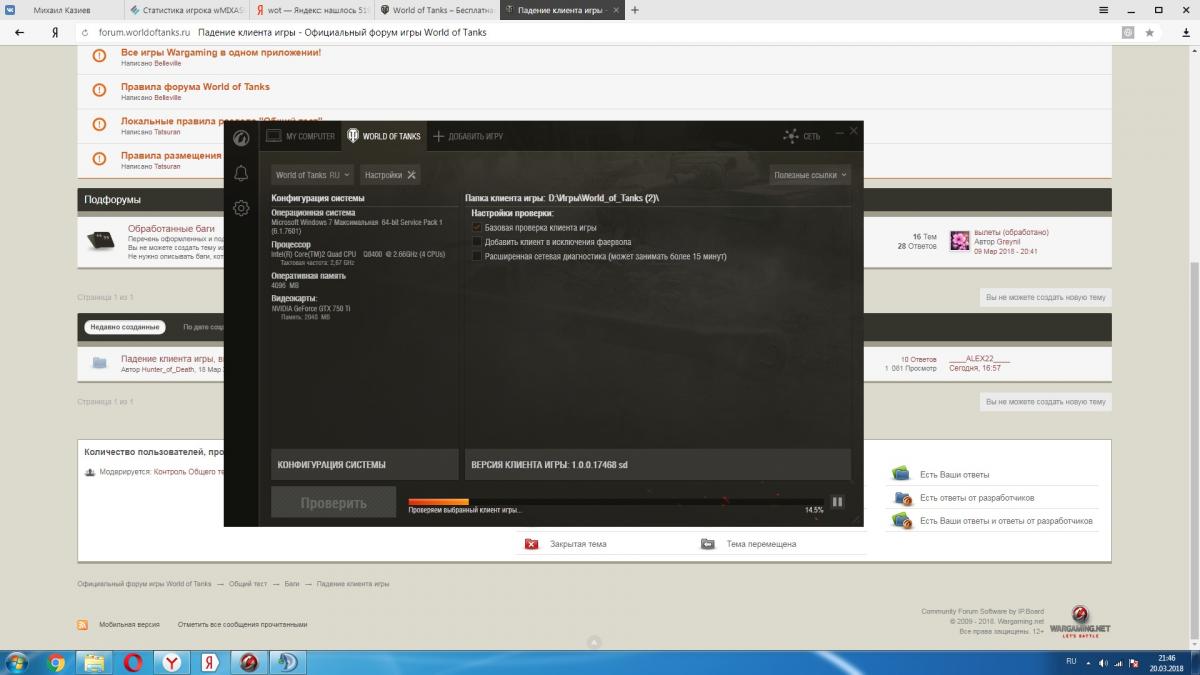The height and width of the screenshot is (675, 1200).
Task: Expand Полезные ссылки dropdown
Action: [x=810, y=175]
